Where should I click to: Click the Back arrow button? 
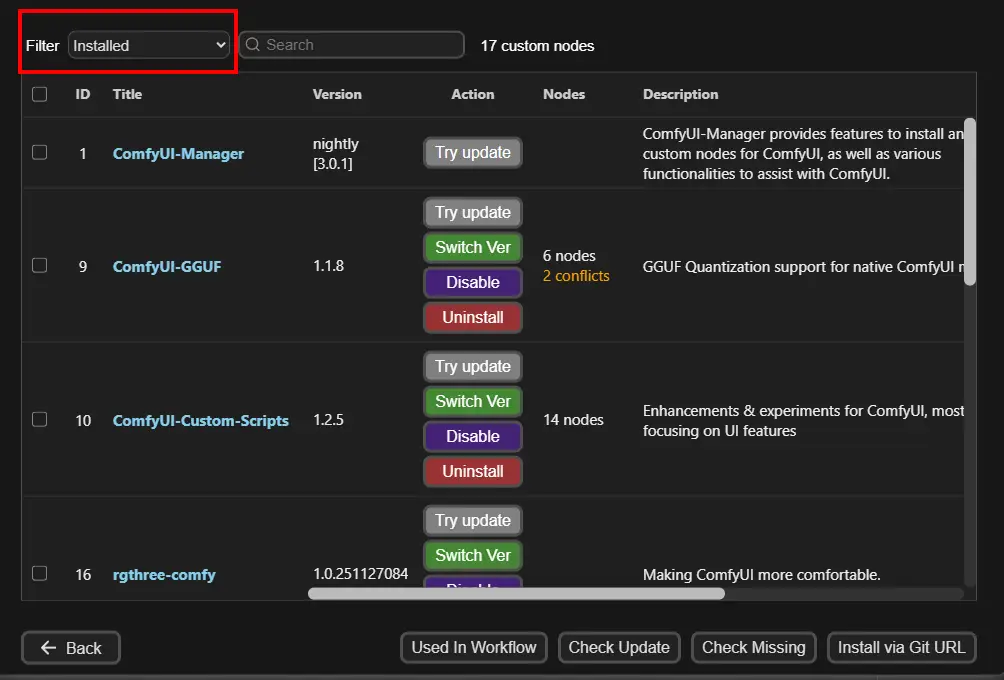tap(70, 648)
